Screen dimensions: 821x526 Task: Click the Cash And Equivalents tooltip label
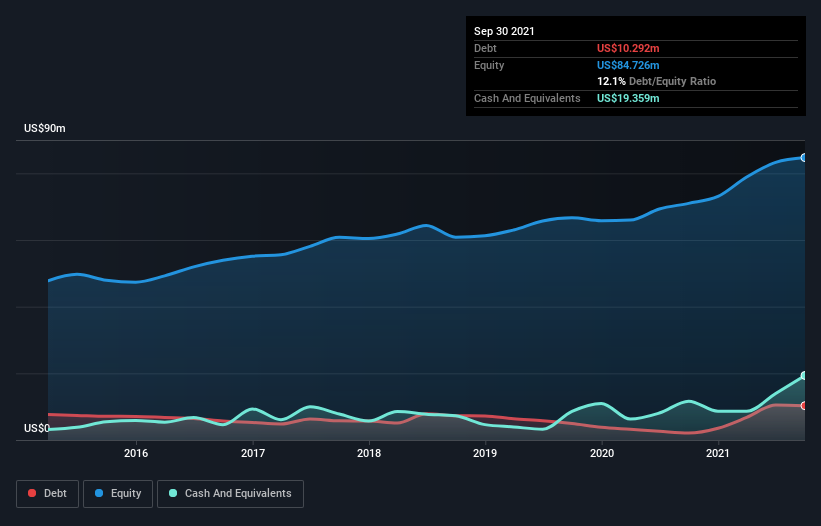tap(527, 98)
